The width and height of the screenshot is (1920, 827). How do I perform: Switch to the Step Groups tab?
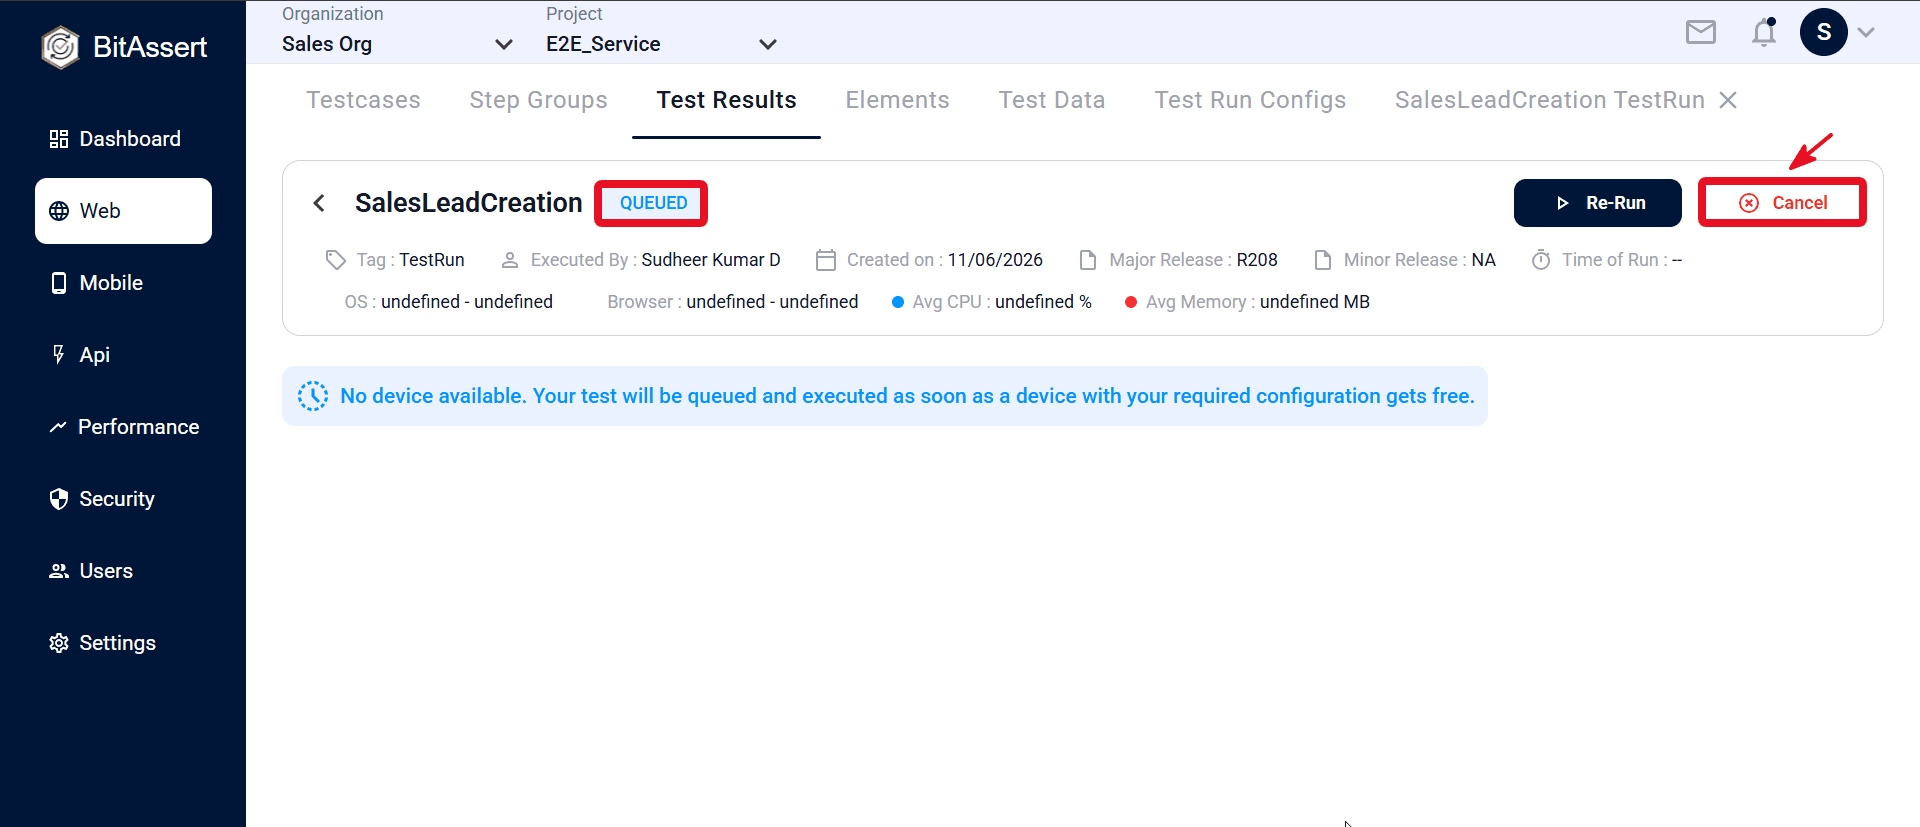538,100
